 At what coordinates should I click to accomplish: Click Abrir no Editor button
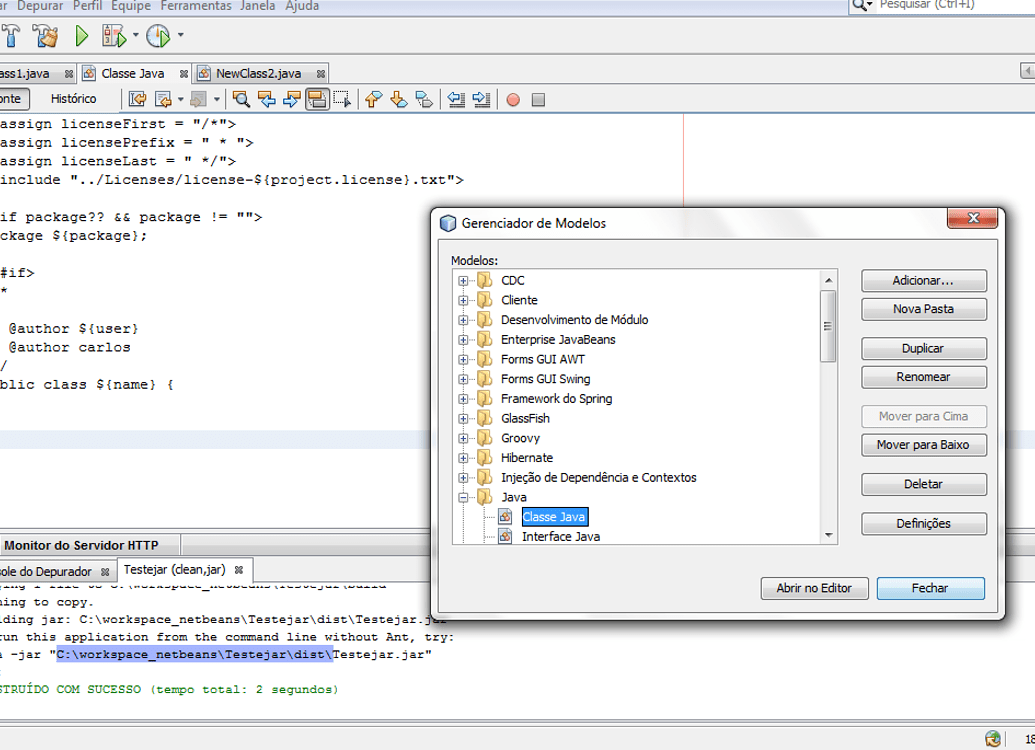(x=814, y=588)
